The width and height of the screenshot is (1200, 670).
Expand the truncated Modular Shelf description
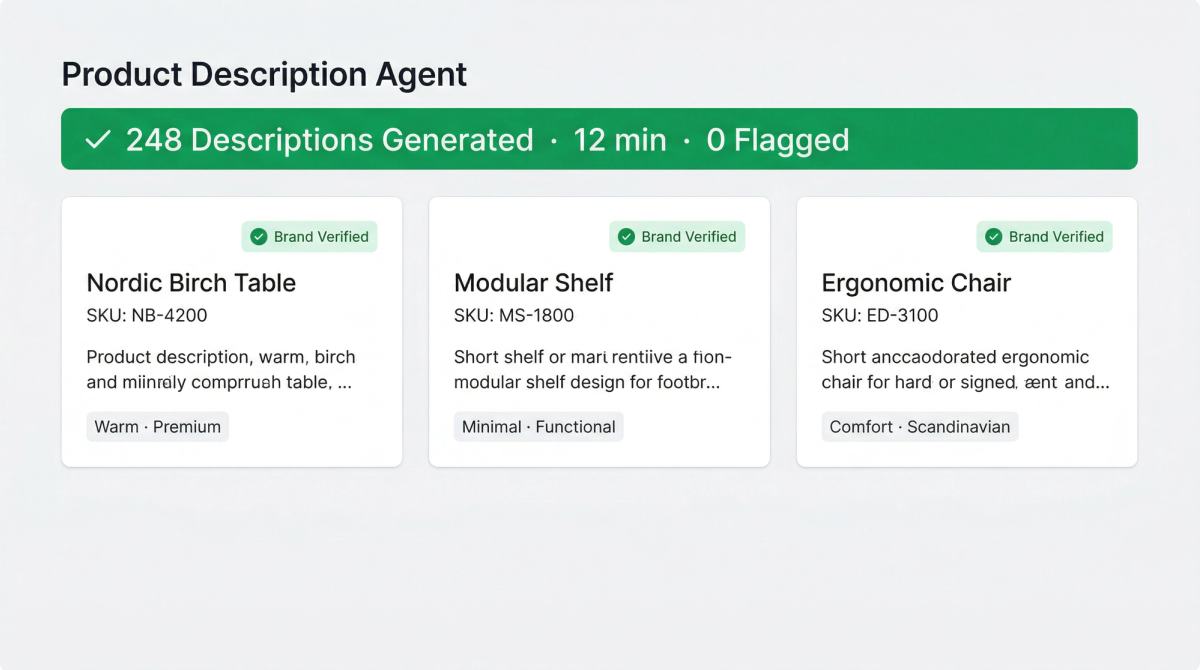point(590,369)
